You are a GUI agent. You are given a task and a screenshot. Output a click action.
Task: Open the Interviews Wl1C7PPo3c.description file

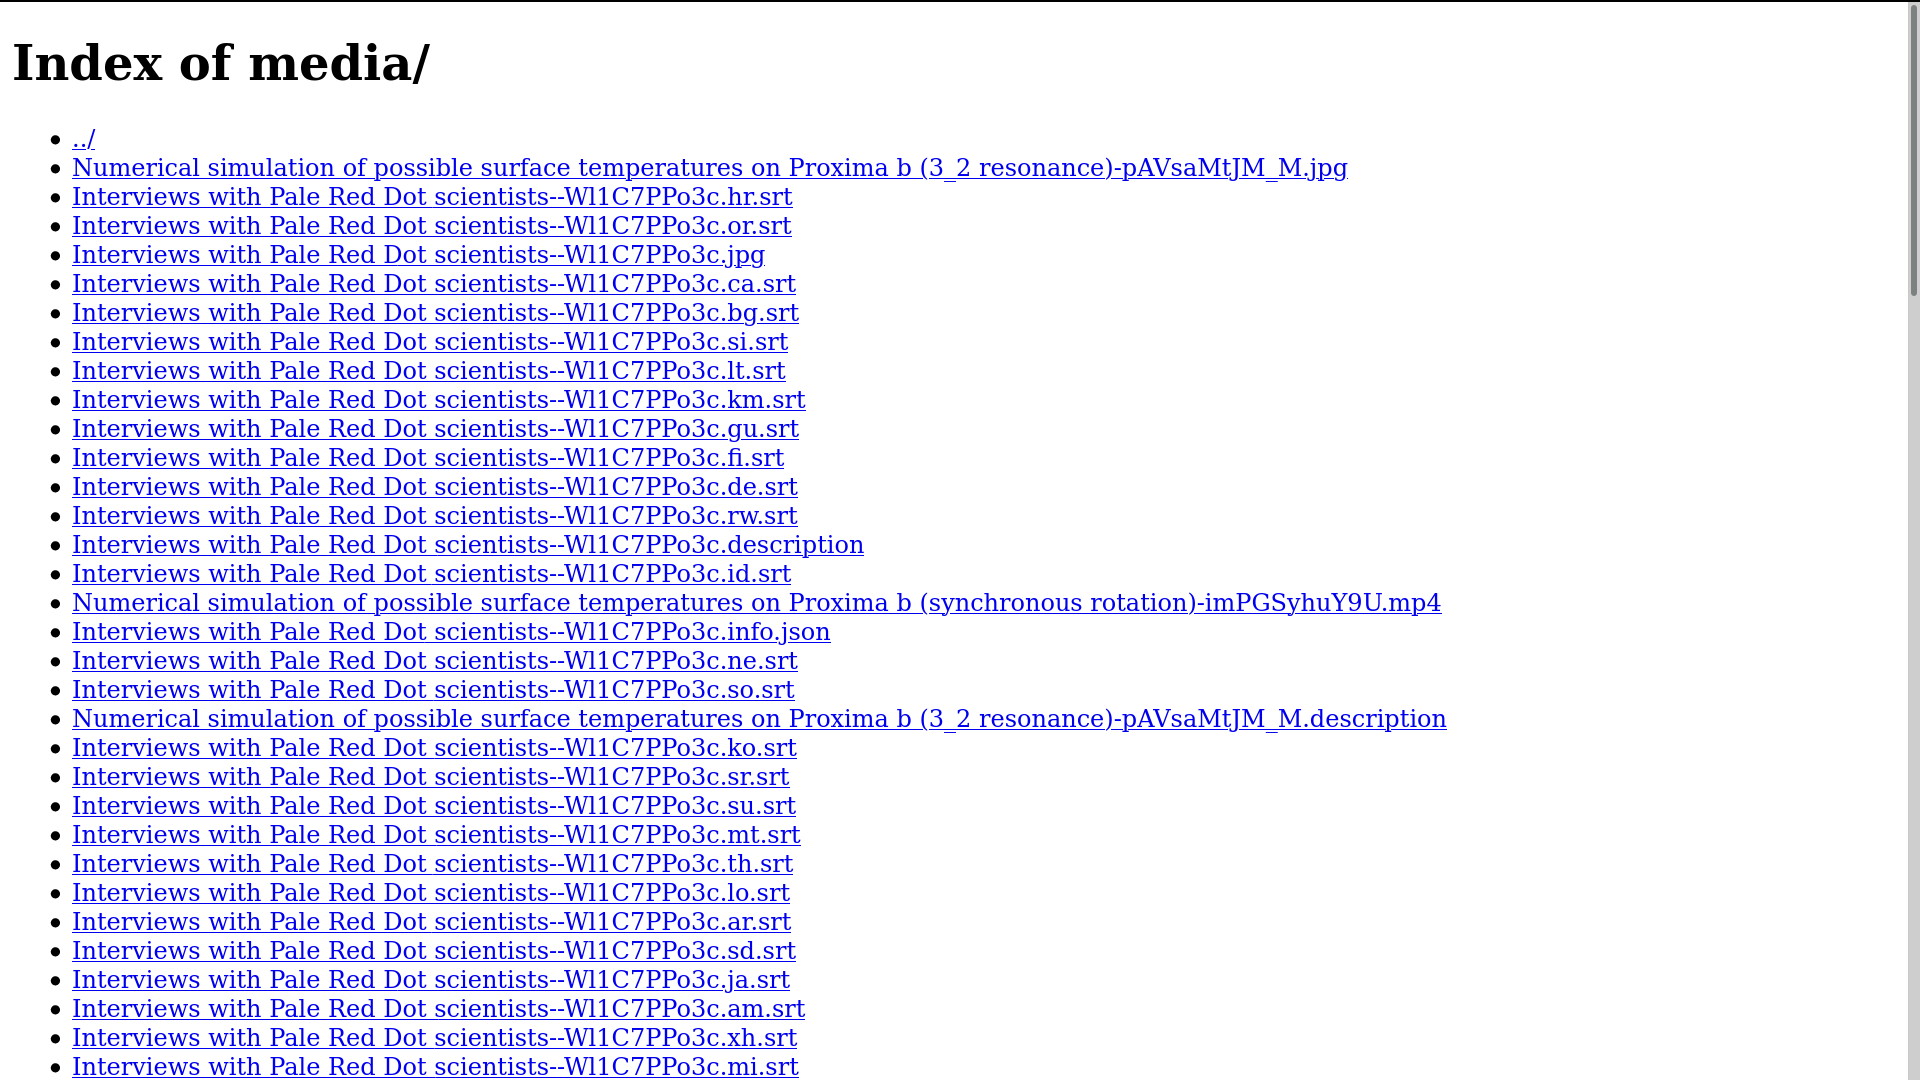[x=467, y=545]
